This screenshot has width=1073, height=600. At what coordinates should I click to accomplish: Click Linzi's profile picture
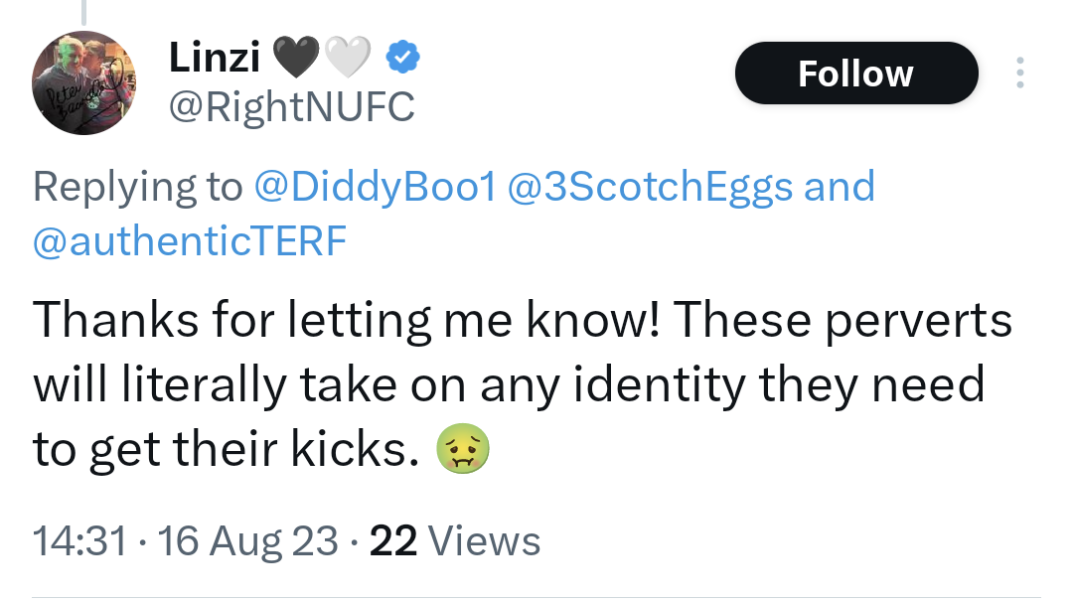coord(85,83)
